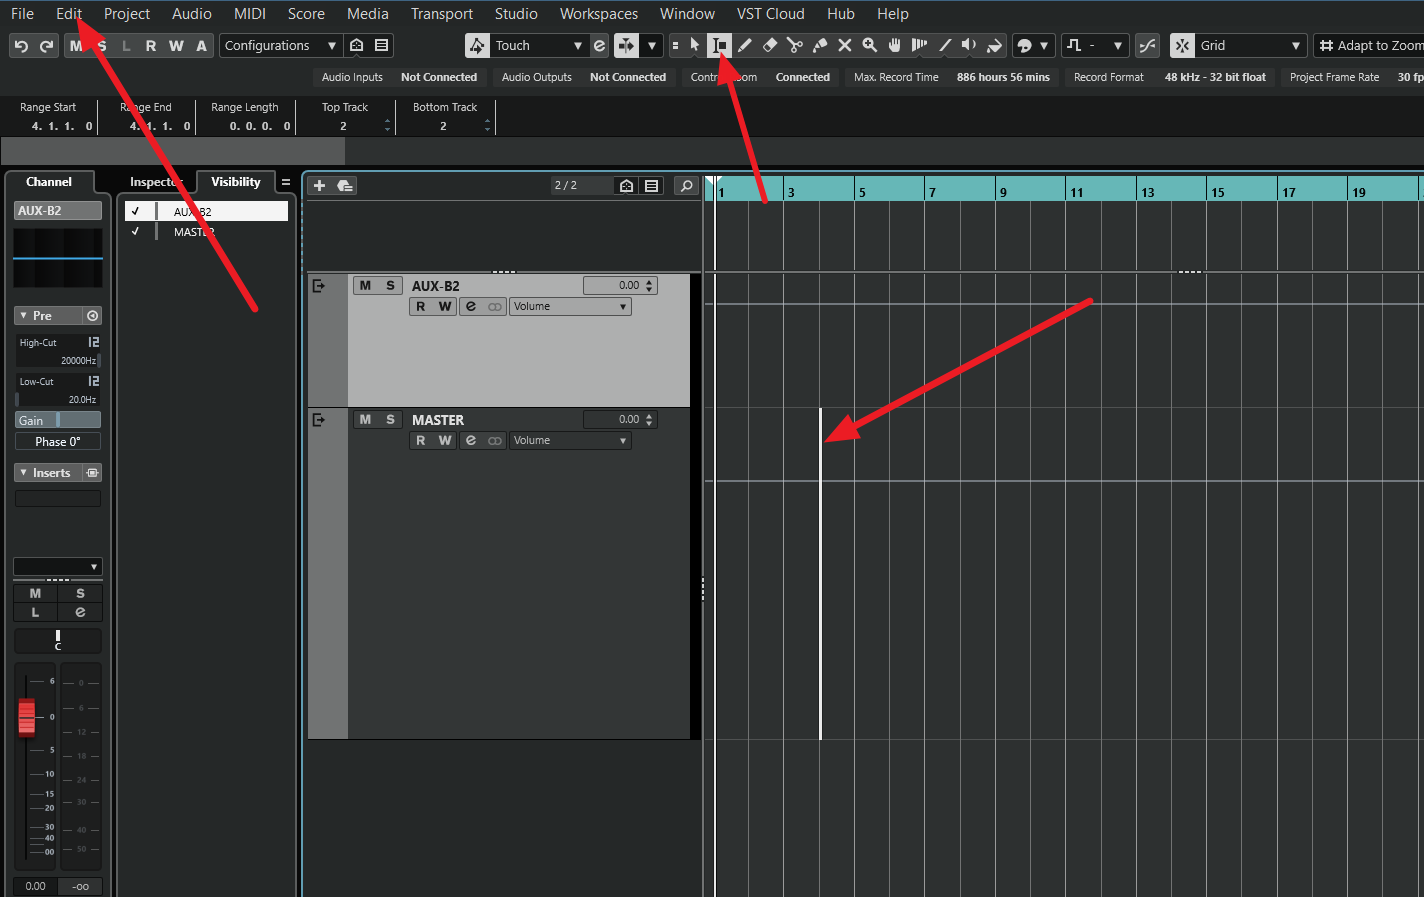Select the Split scissors tool
The image size is (1424, 897).
point(795,45)
